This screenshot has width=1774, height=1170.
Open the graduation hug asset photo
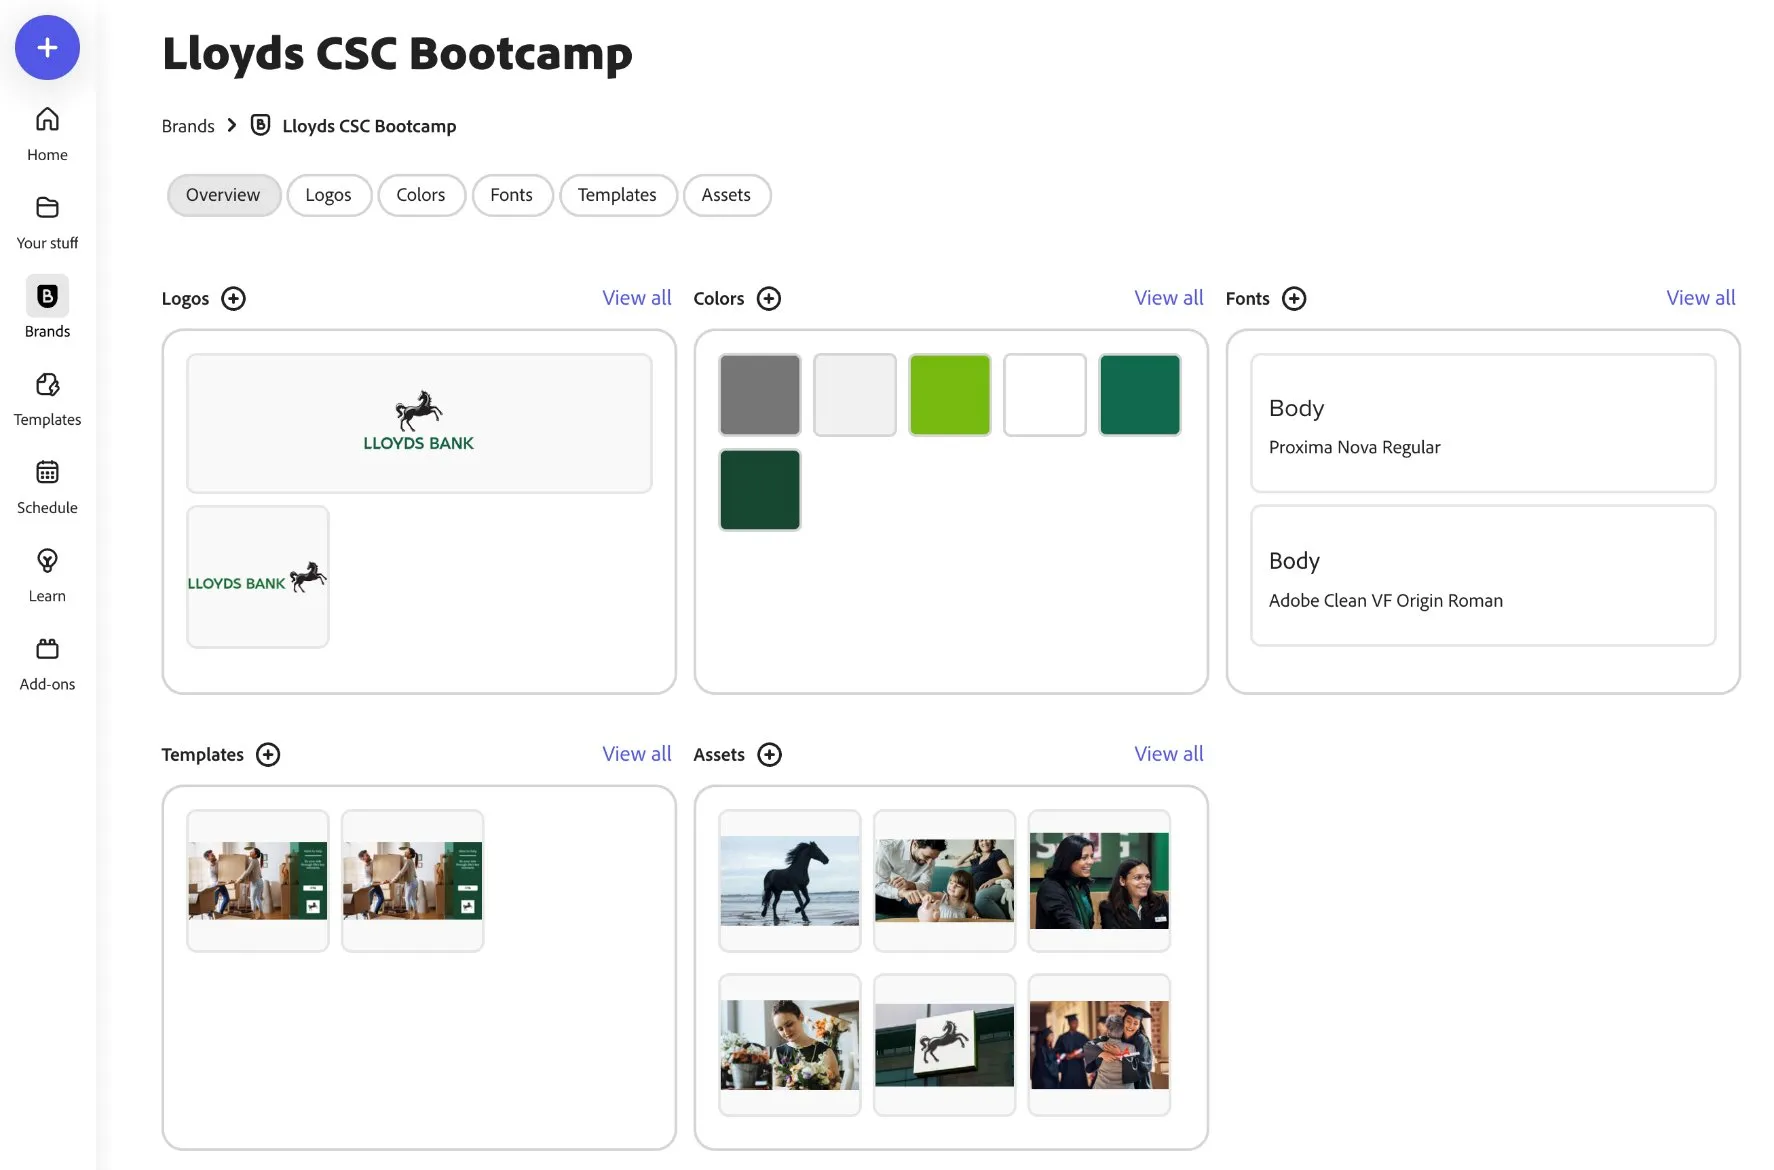tap(1099, 1045)
